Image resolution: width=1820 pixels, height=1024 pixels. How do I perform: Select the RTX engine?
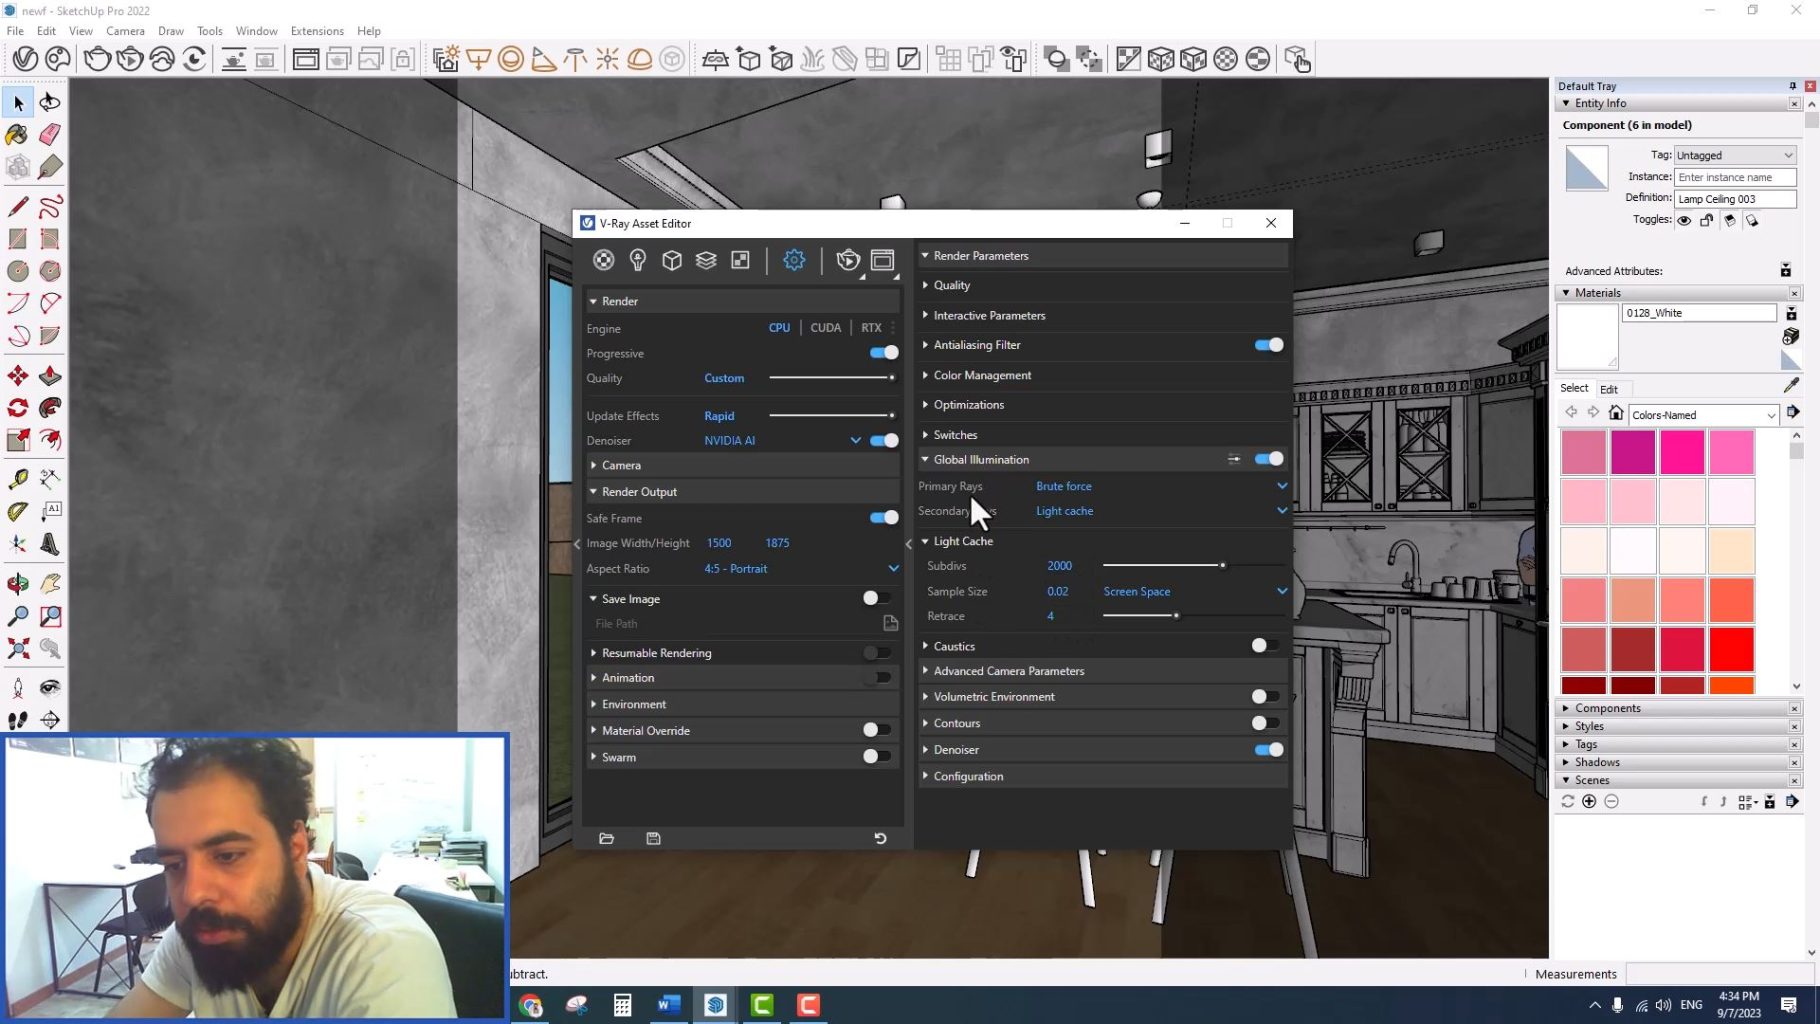point(871,328)
